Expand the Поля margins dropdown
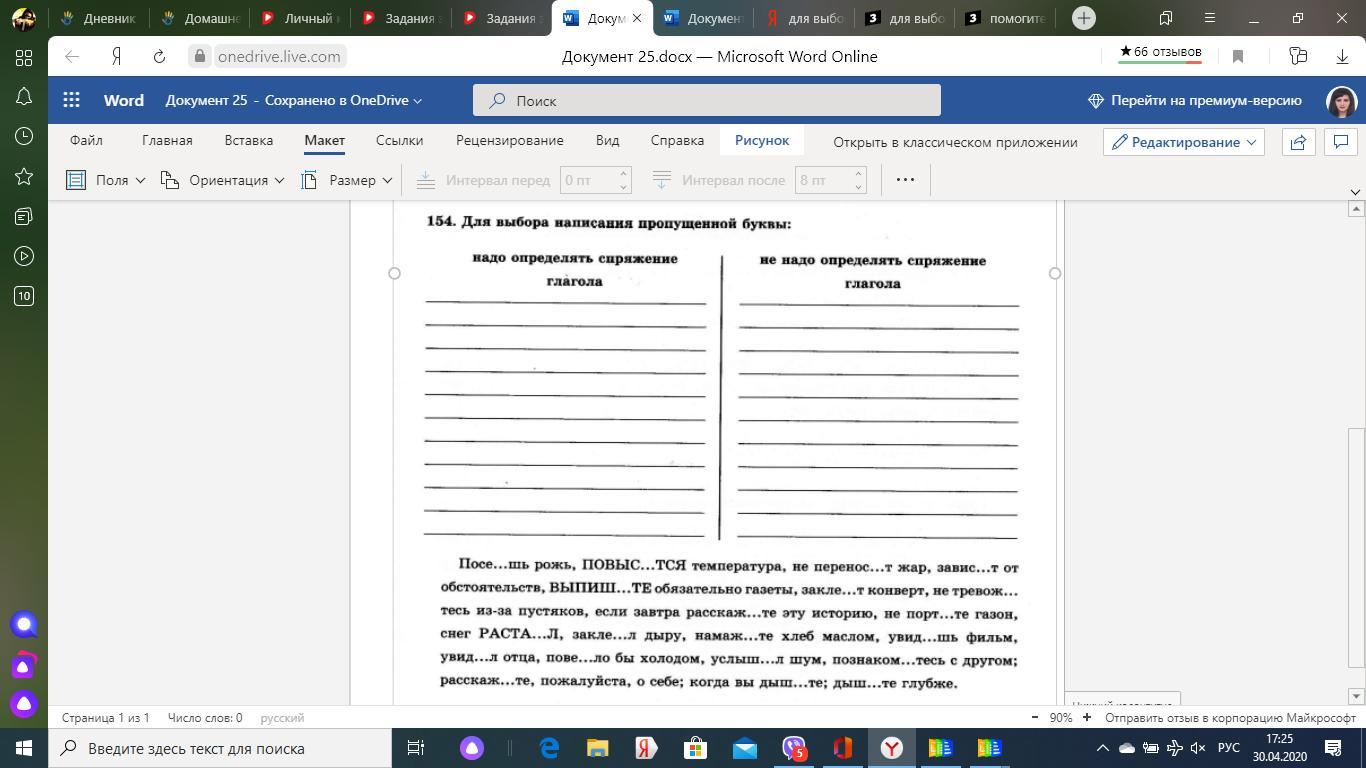 pos(106,180)
